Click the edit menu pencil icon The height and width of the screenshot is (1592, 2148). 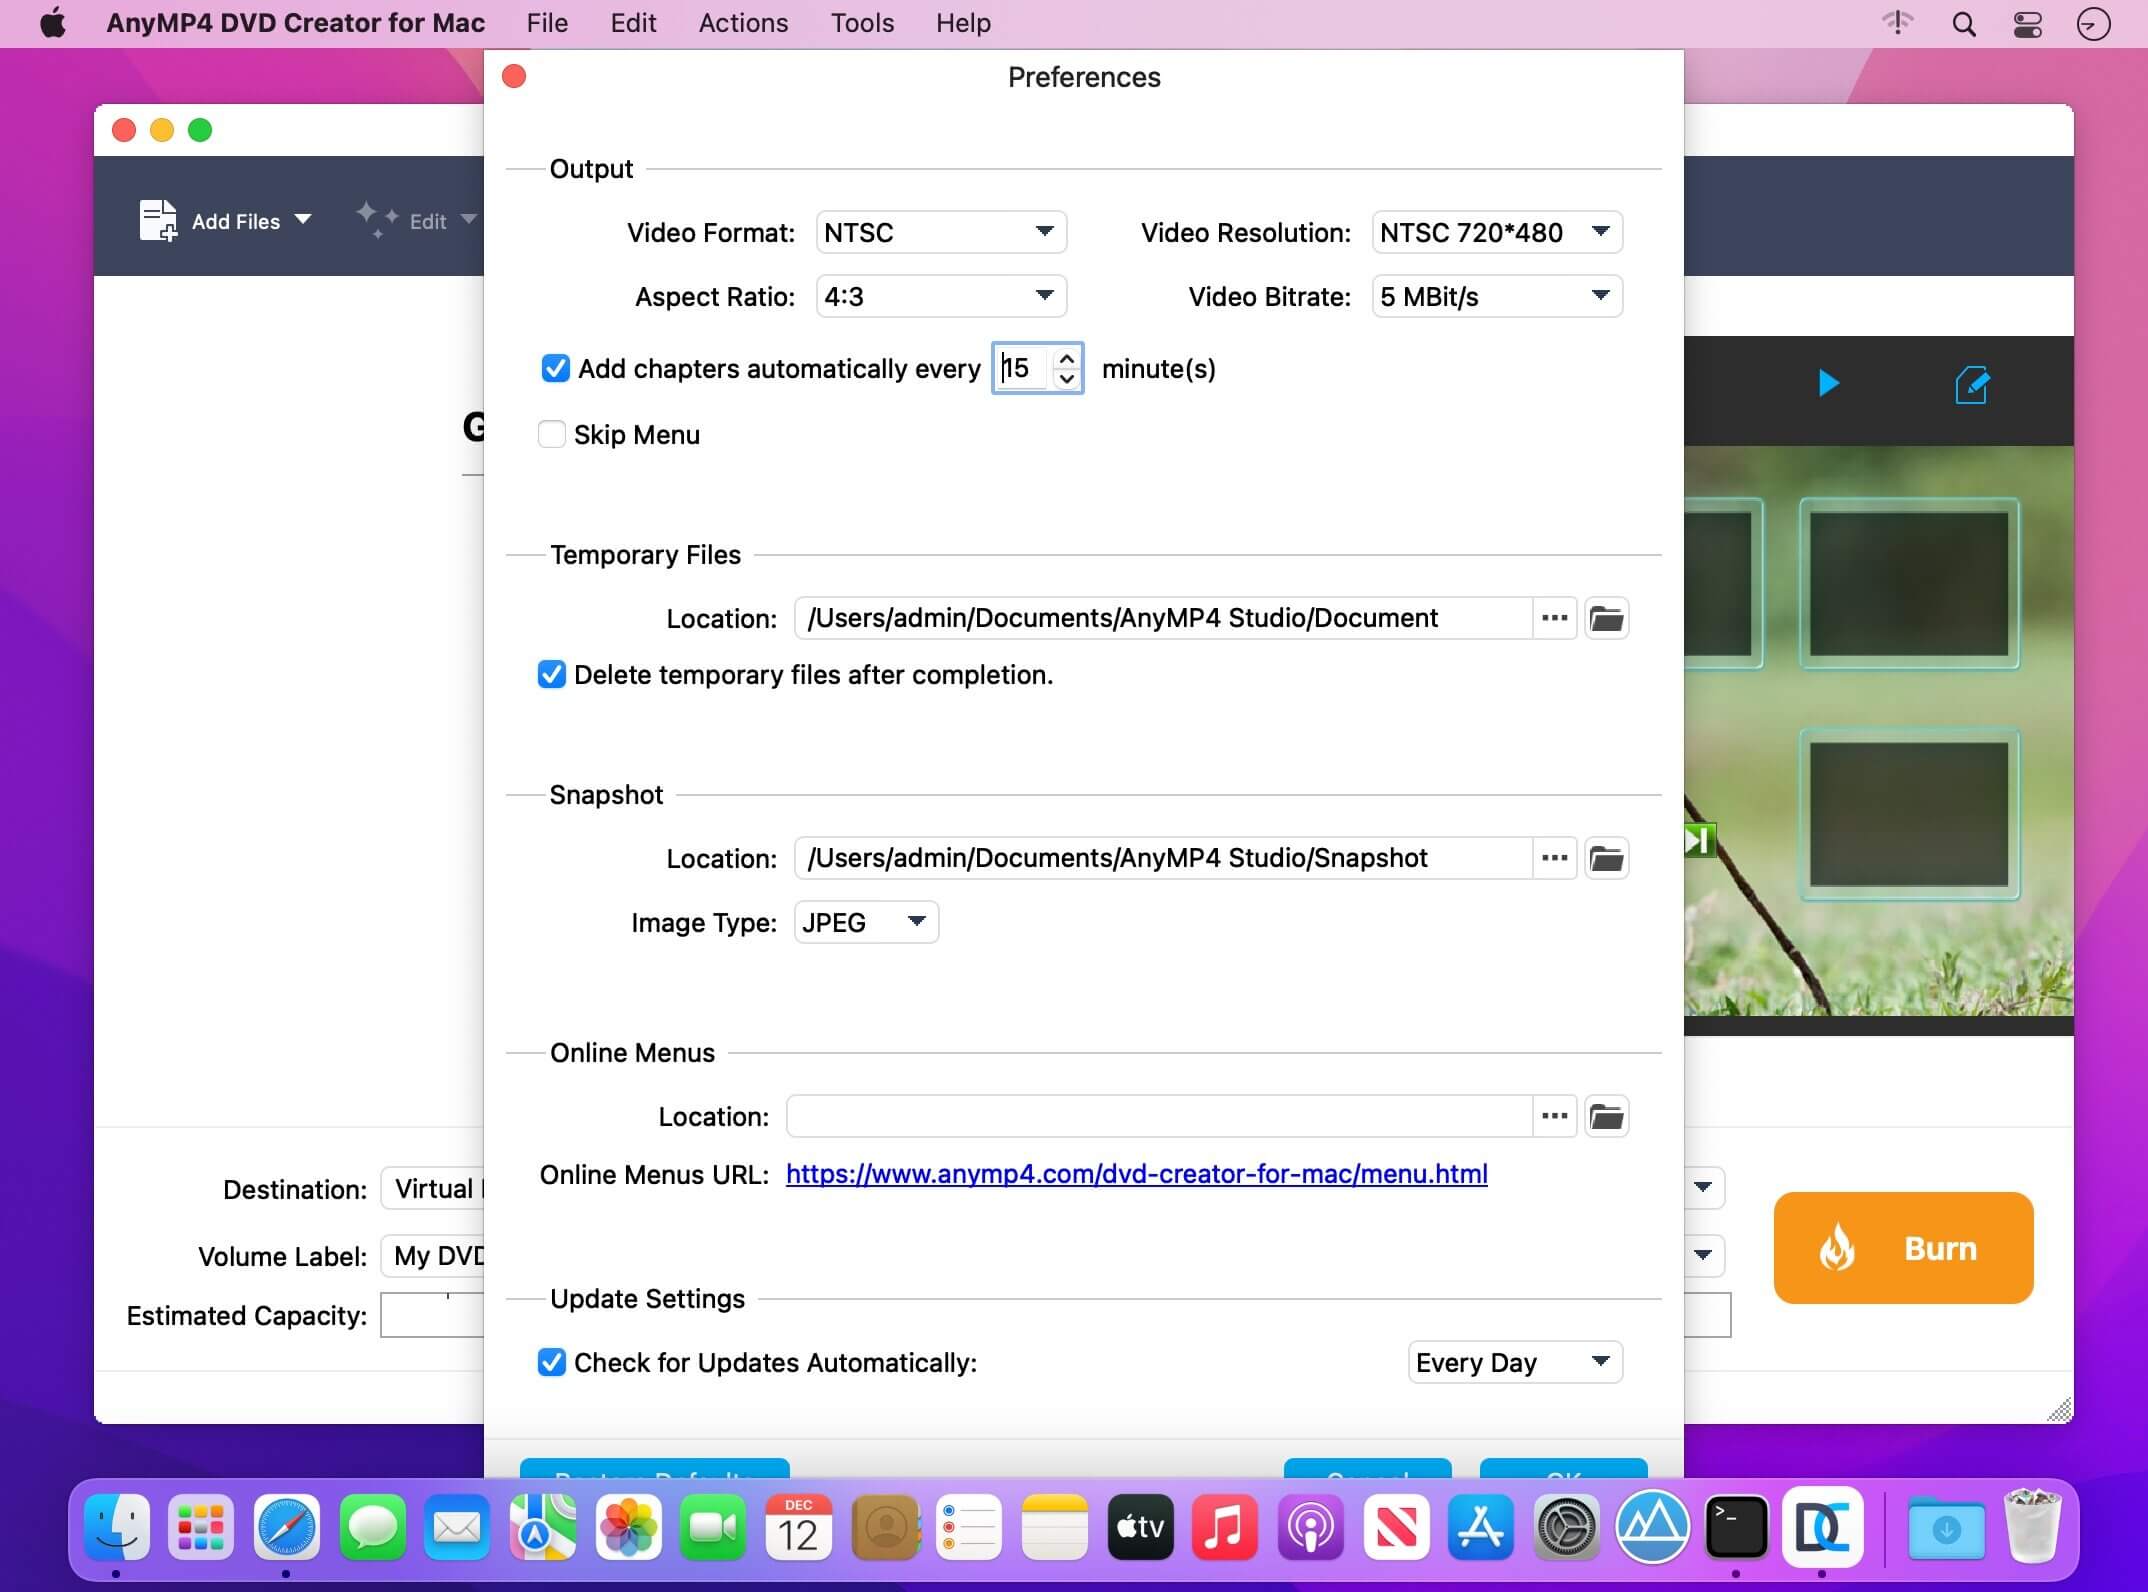coord(1971,384)
